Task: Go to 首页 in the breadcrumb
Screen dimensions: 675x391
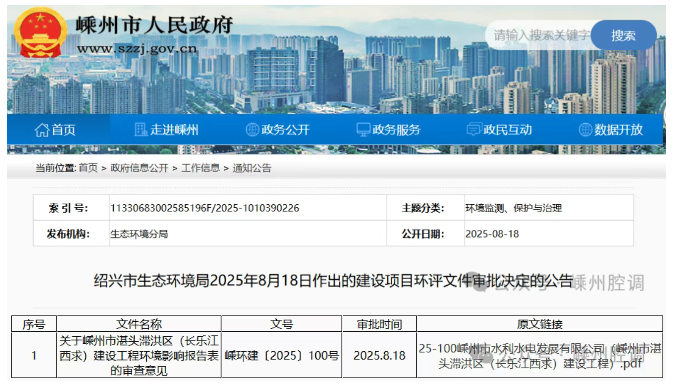Action: [x=88, y=168]
